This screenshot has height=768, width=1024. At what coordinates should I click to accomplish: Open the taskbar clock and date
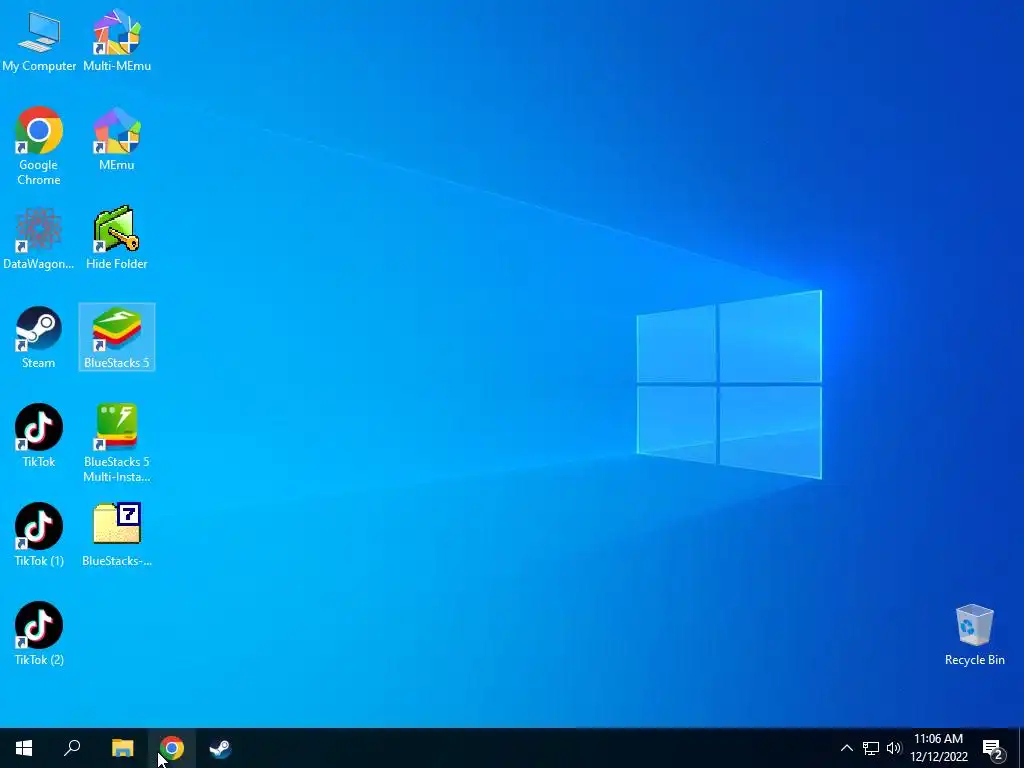[938, 748]
